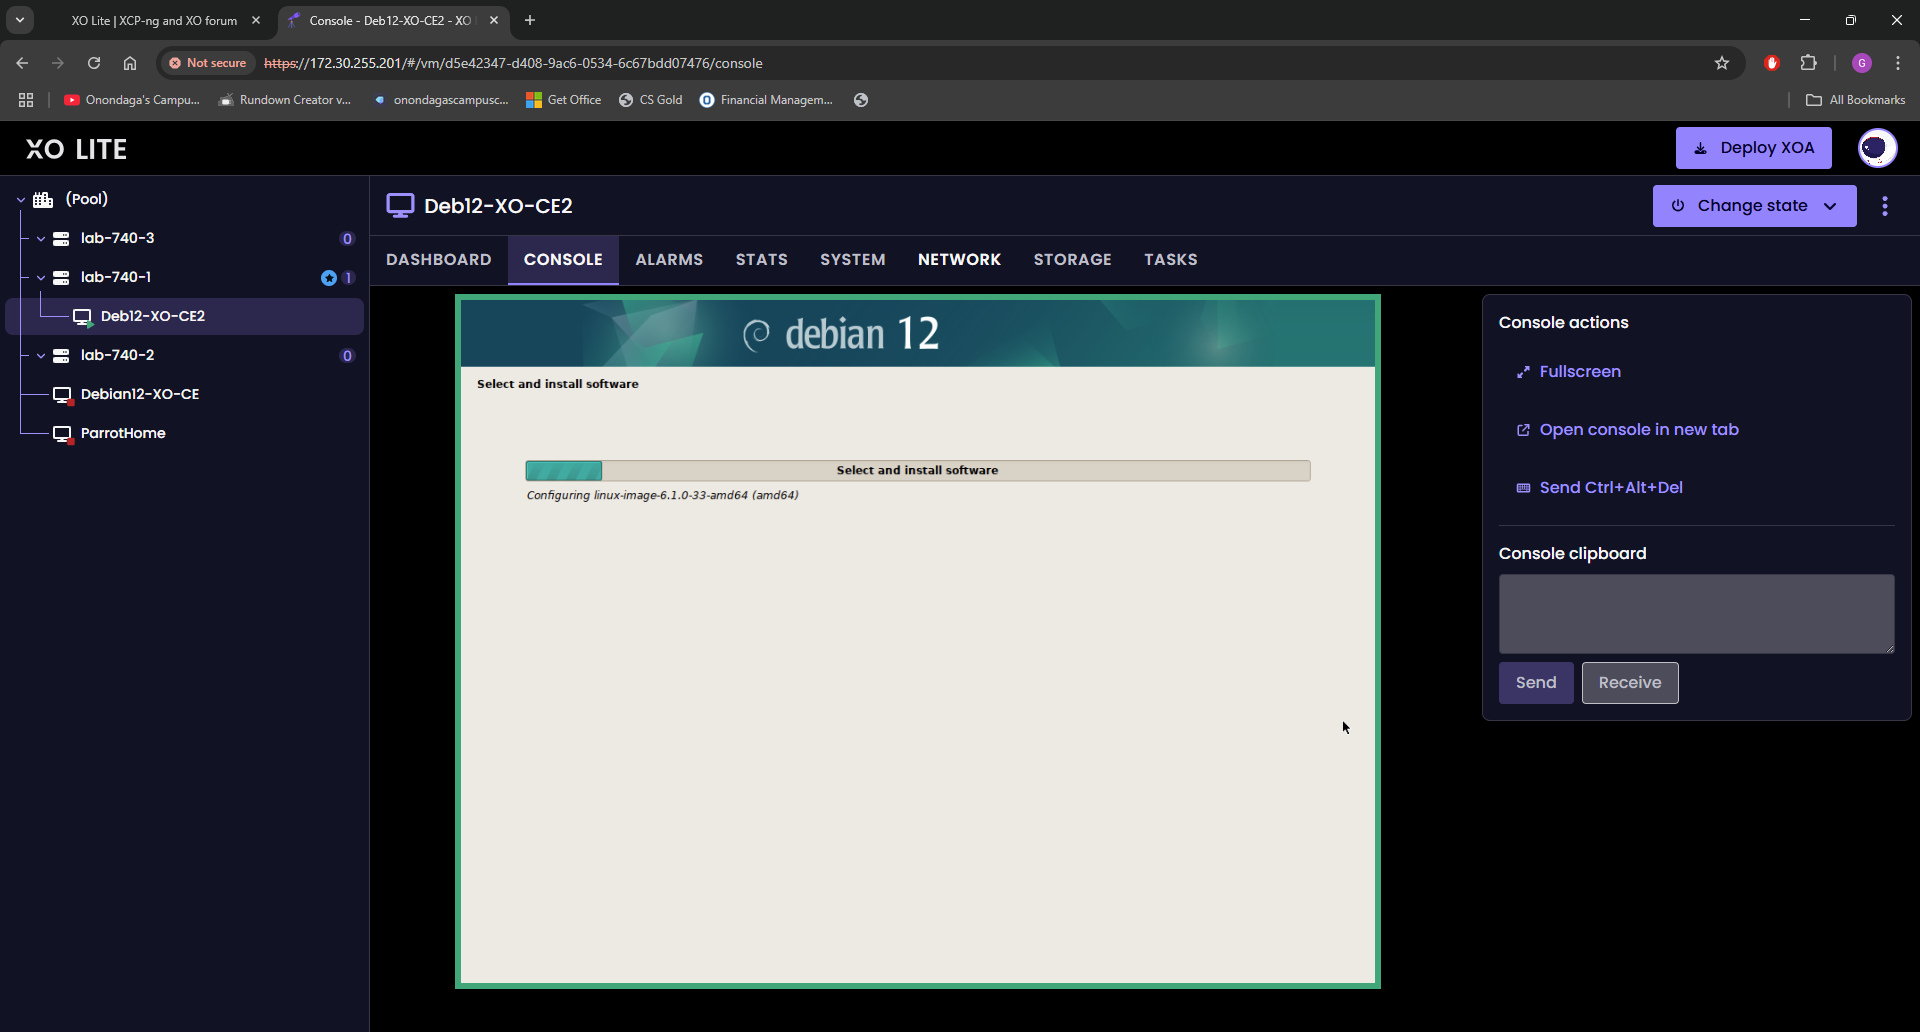Open console in new tab link
The height and width of the screenshot is (1032, 1920).
pyautogui.click(x=1638, y=430)
